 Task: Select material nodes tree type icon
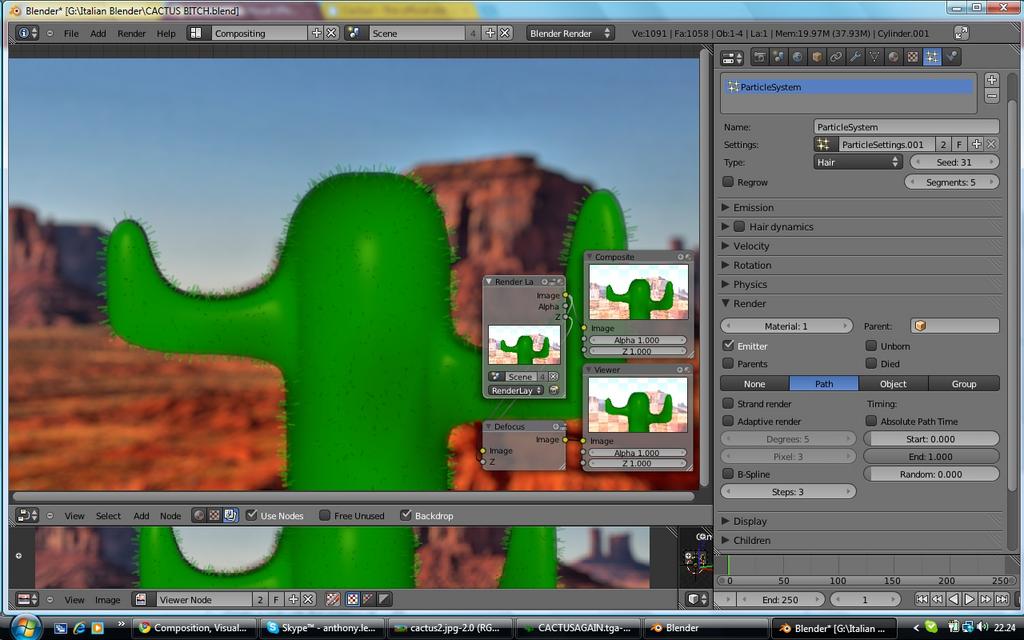[x=199, y=515]
